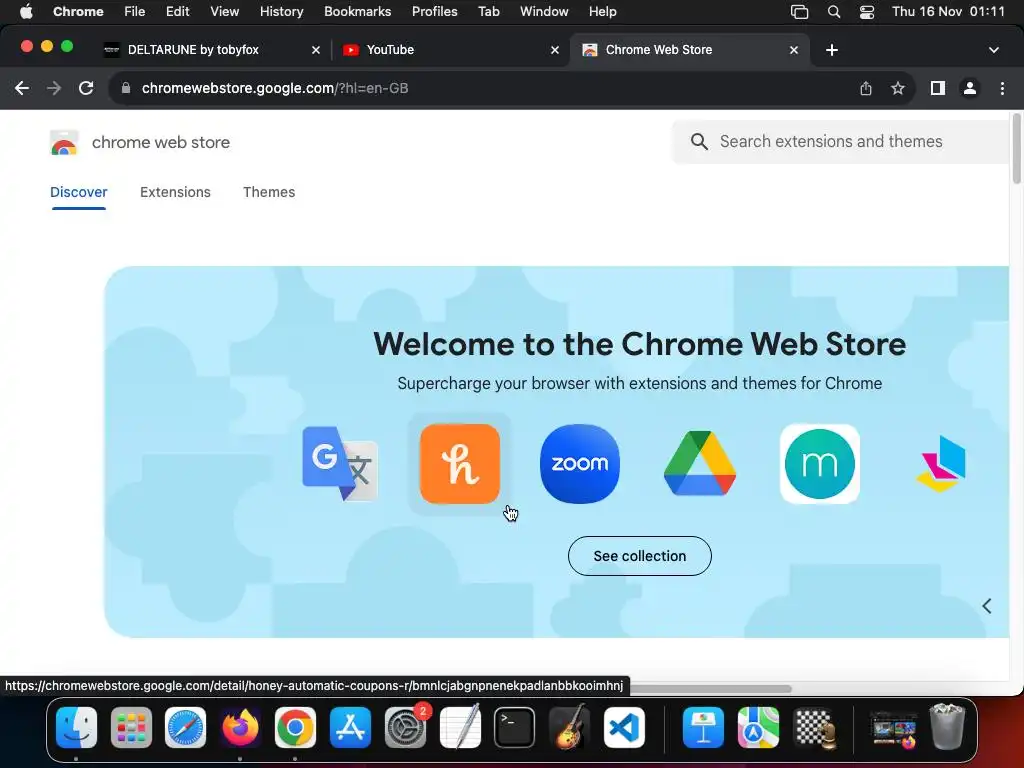Open the File menu

(135, 12)
